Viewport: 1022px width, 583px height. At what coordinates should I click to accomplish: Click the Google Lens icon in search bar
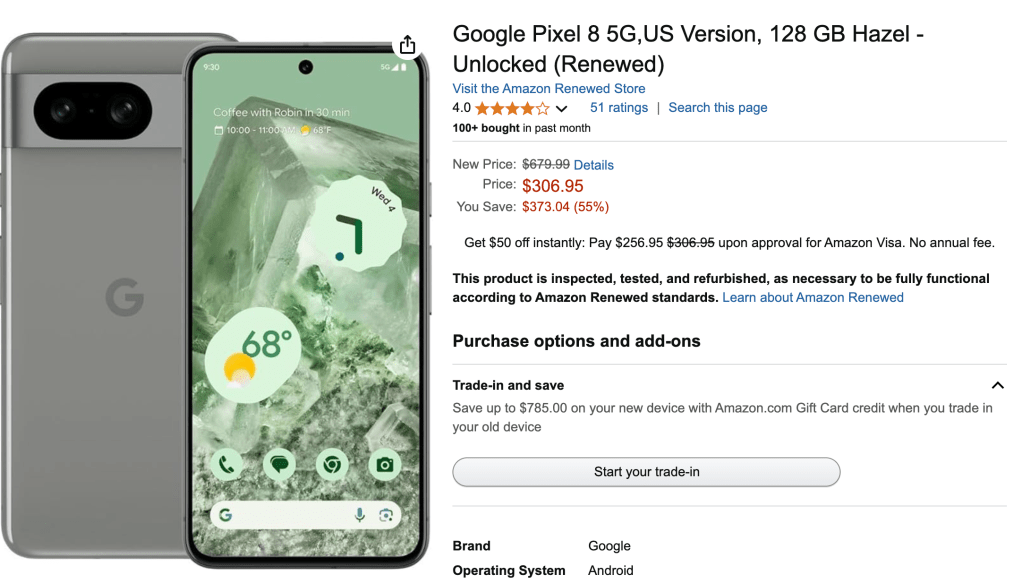pyautogui.click(x=386, y=515)
